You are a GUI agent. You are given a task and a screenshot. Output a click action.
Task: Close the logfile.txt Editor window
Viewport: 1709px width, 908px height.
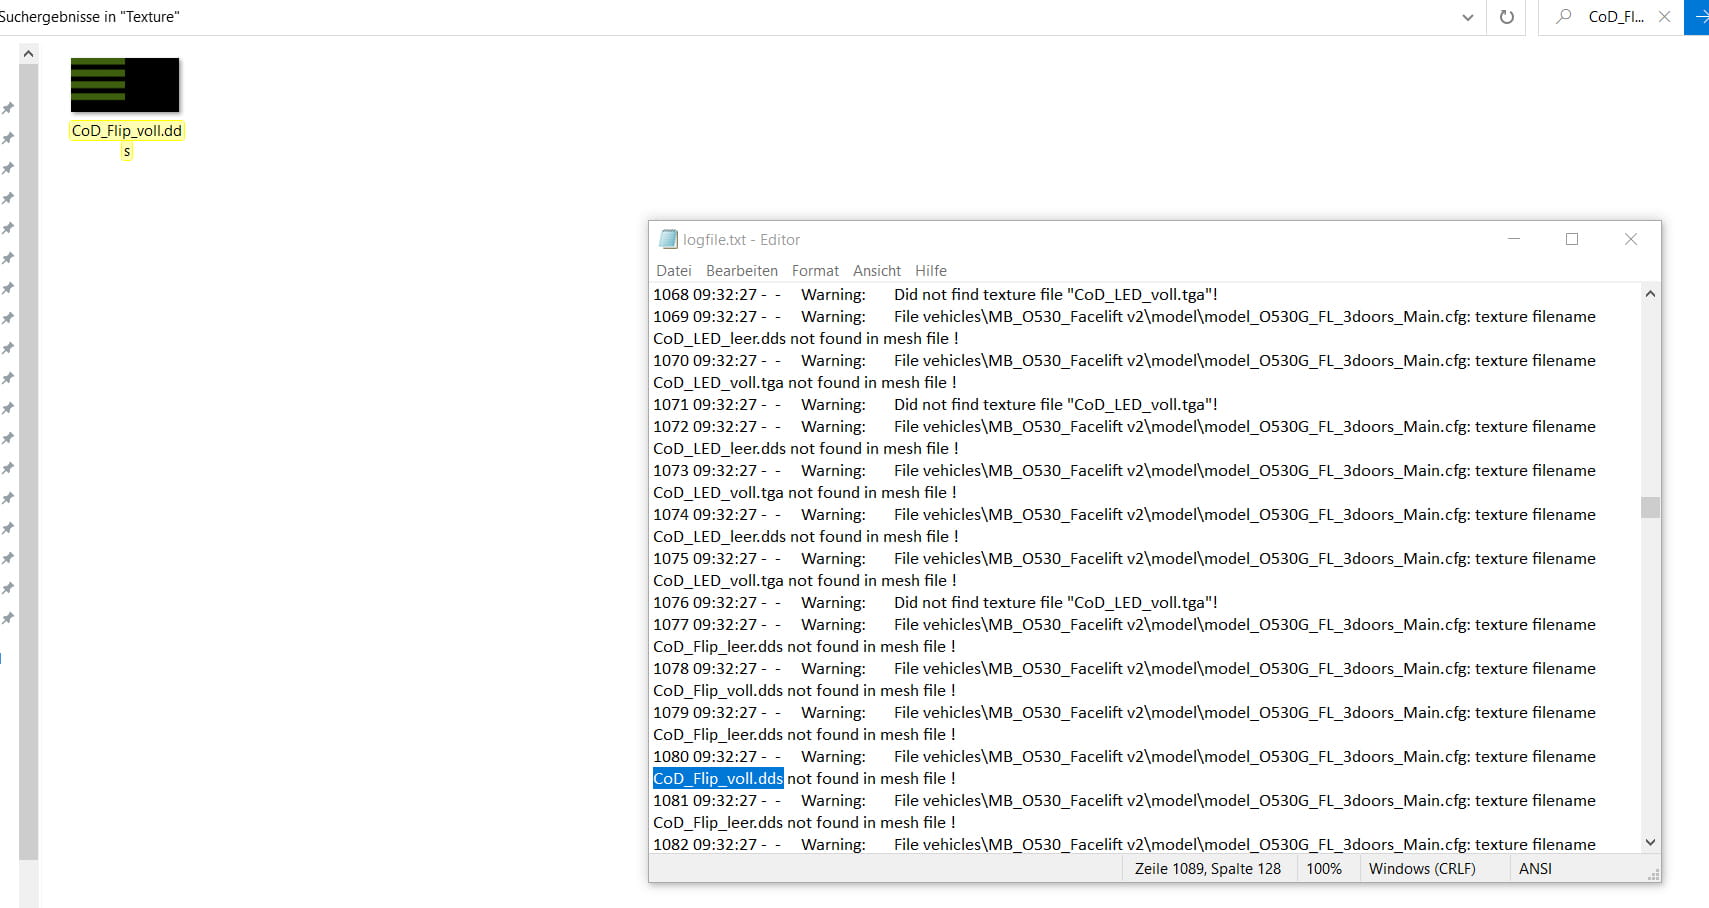point(1631,240)
